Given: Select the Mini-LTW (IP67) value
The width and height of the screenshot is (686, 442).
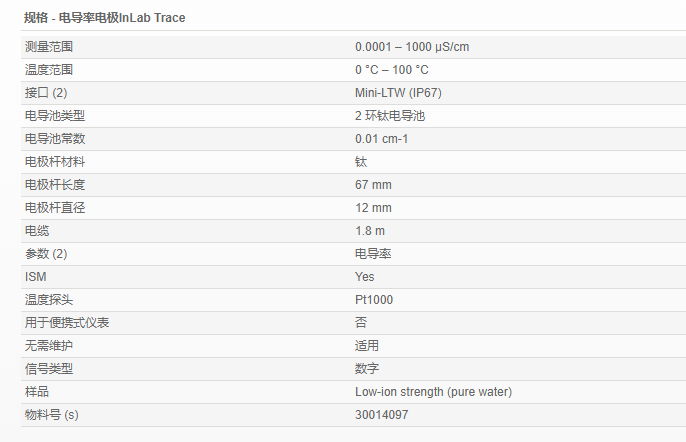Looking at the screenshot, I should pos(398,93).
